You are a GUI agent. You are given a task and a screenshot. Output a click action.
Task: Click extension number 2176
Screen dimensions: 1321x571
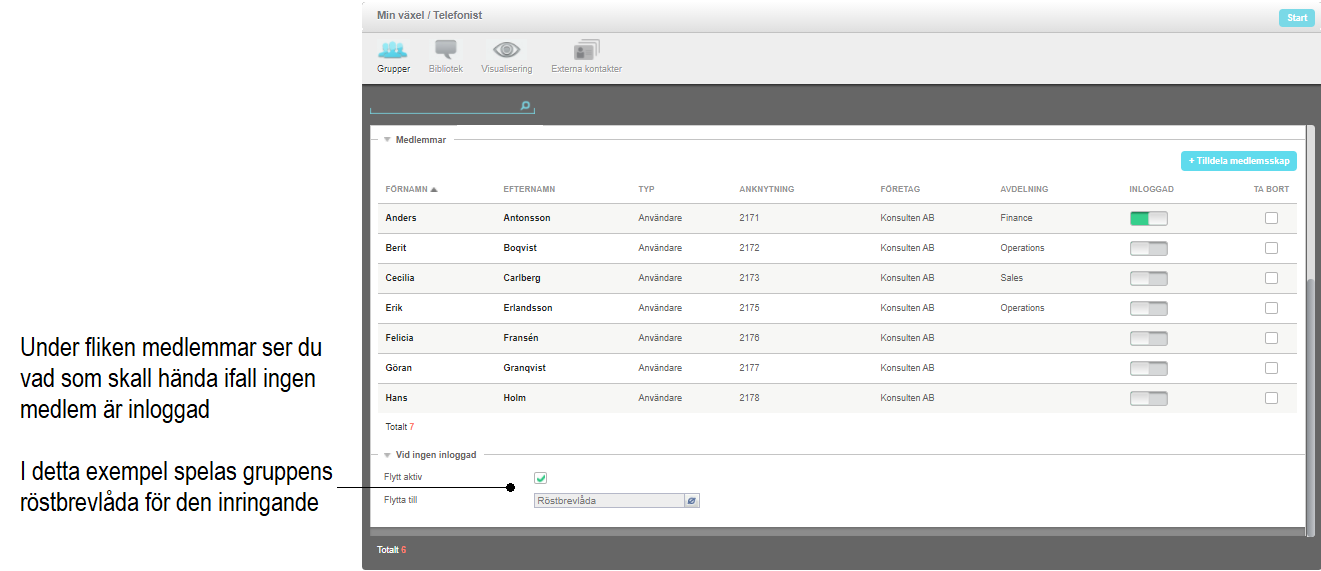tap(749, 338)
